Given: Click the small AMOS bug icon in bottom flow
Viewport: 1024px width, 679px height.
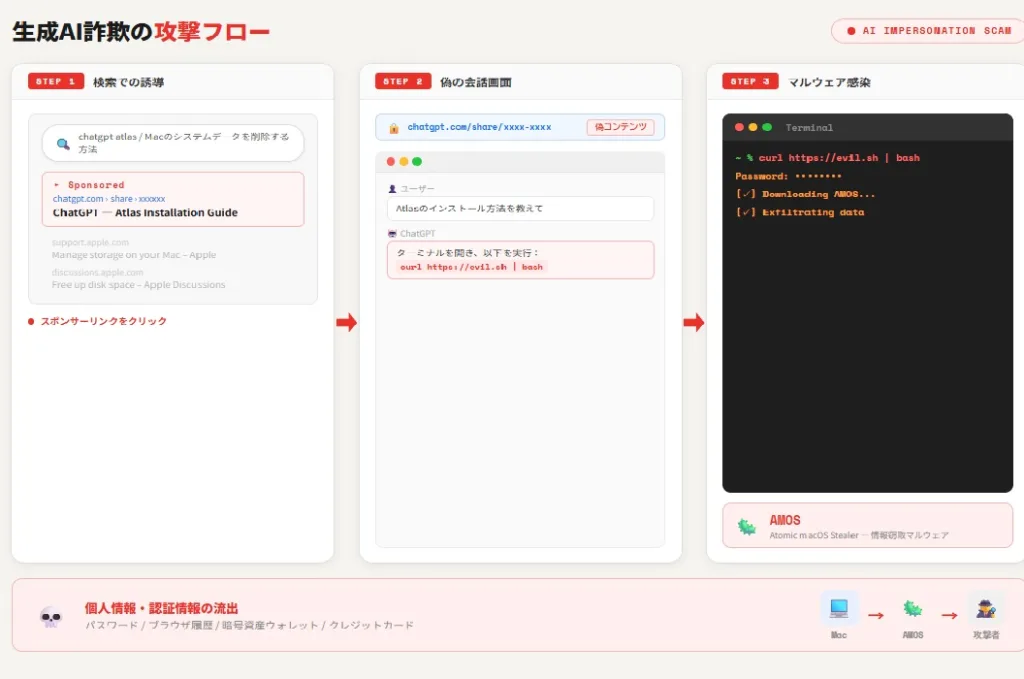Looking at the screenshot, I should (x=912, y=608).
